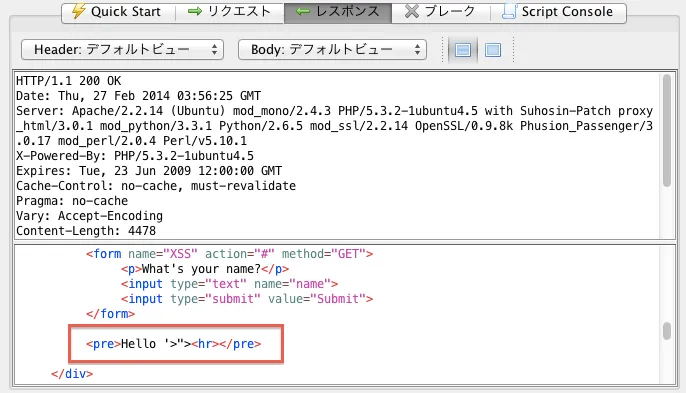Click the X-Powered-By: PHP/5.3.2 header line

point(135,156)
